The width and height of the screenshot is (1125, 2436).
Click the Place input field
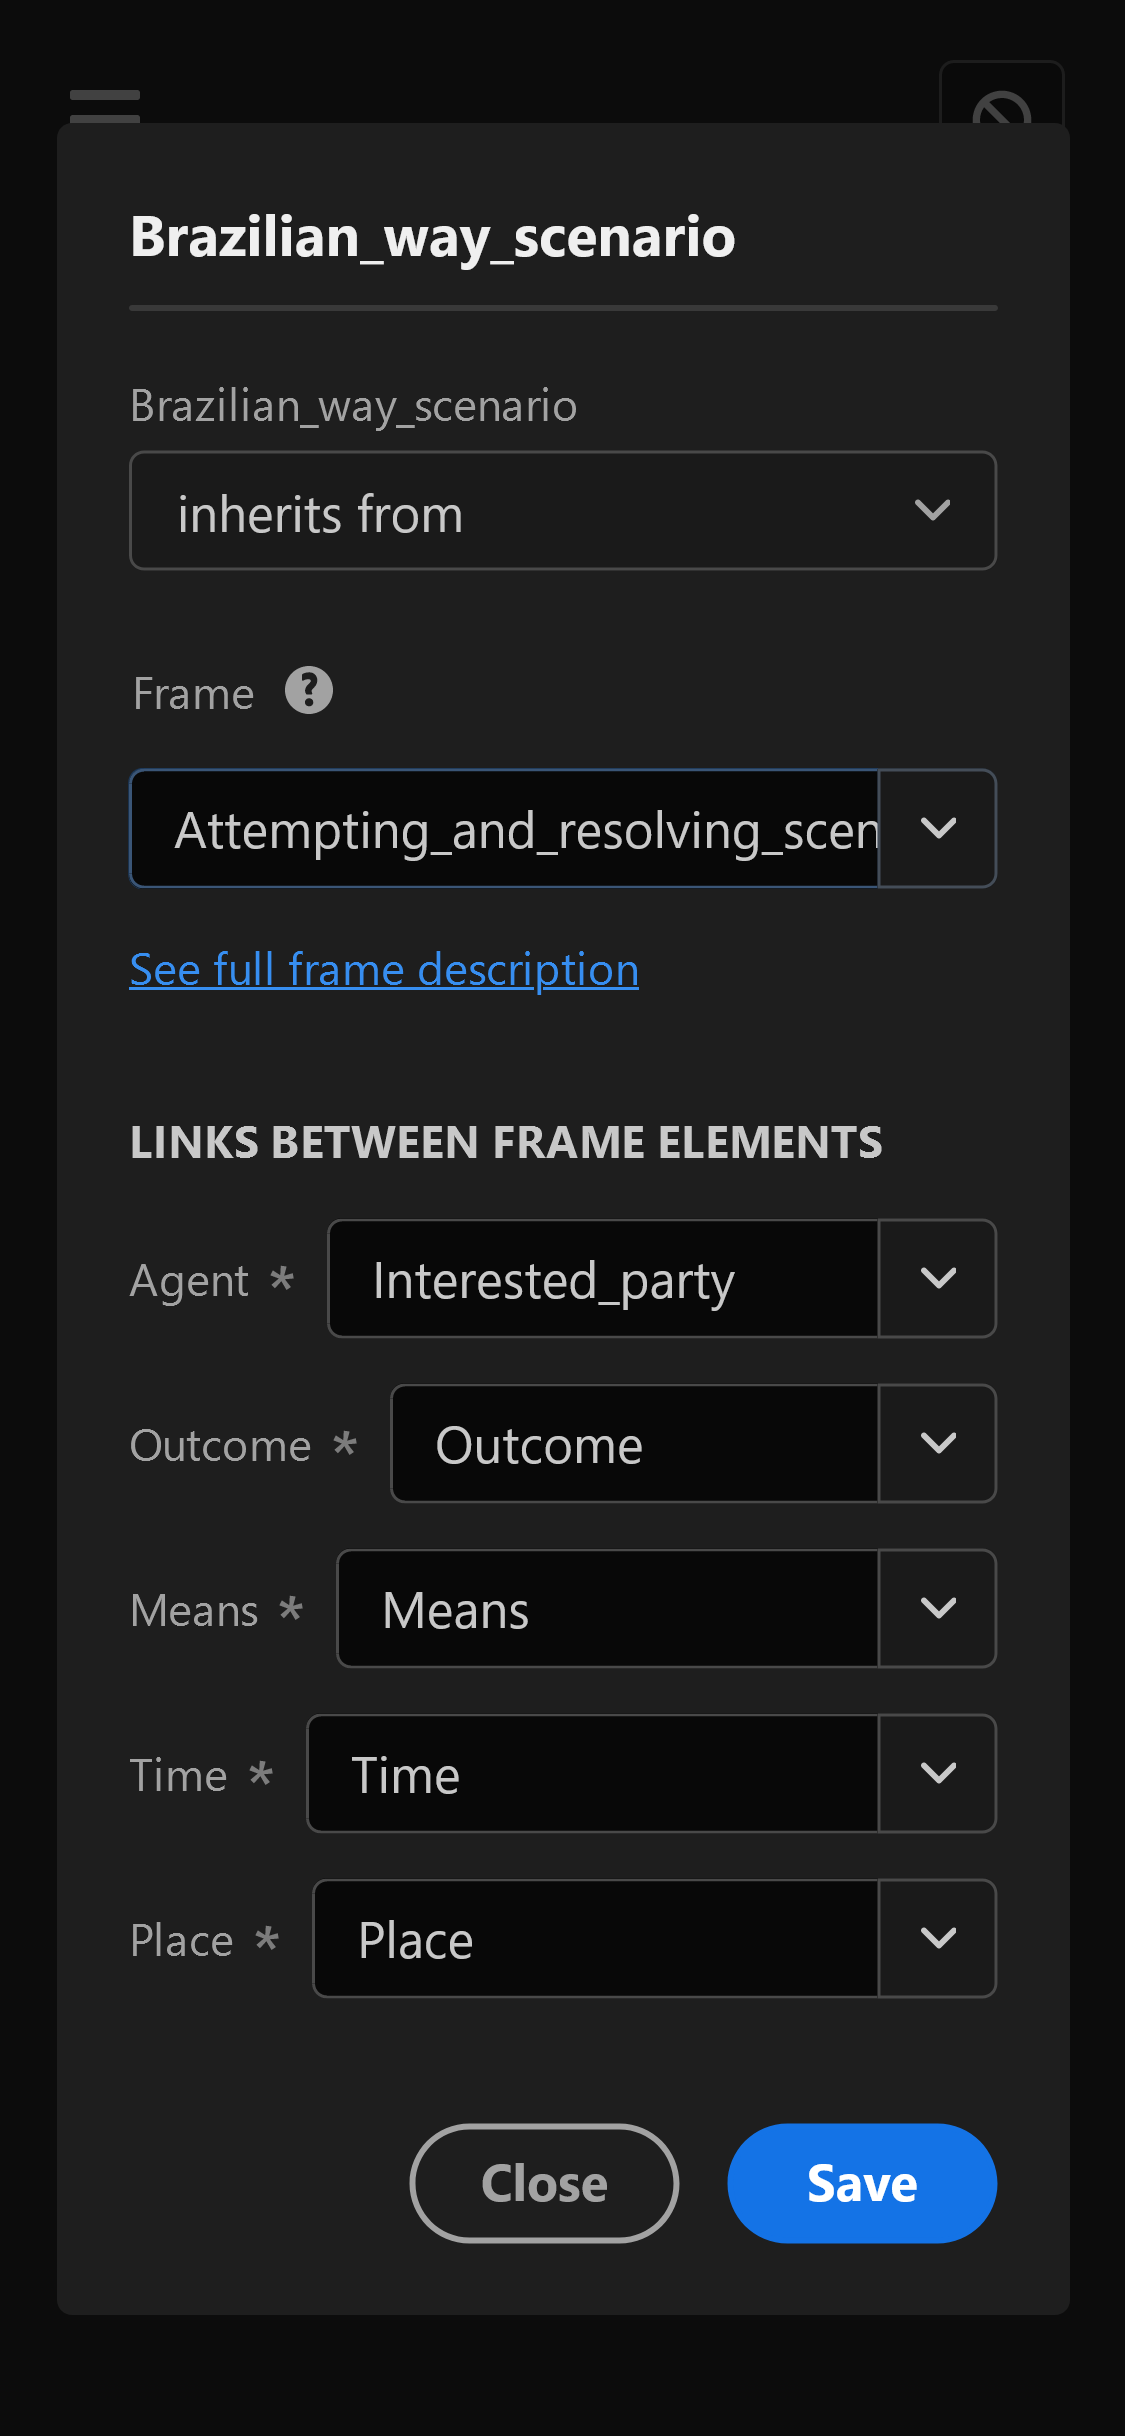tap(596, 1938)
